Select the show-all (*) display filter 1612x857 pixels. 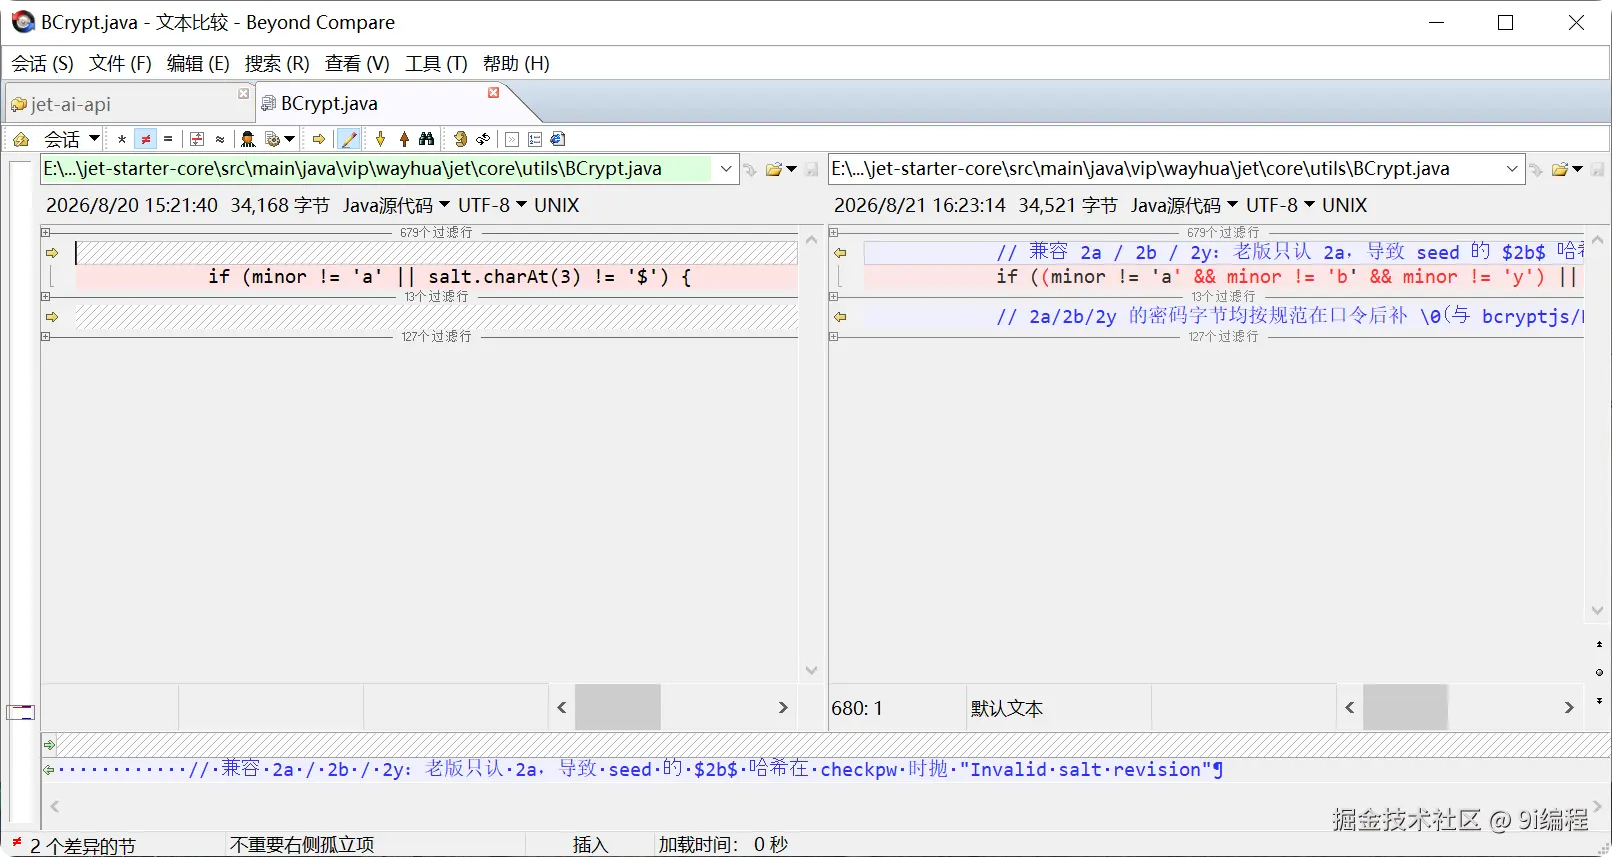pos(122,139)
